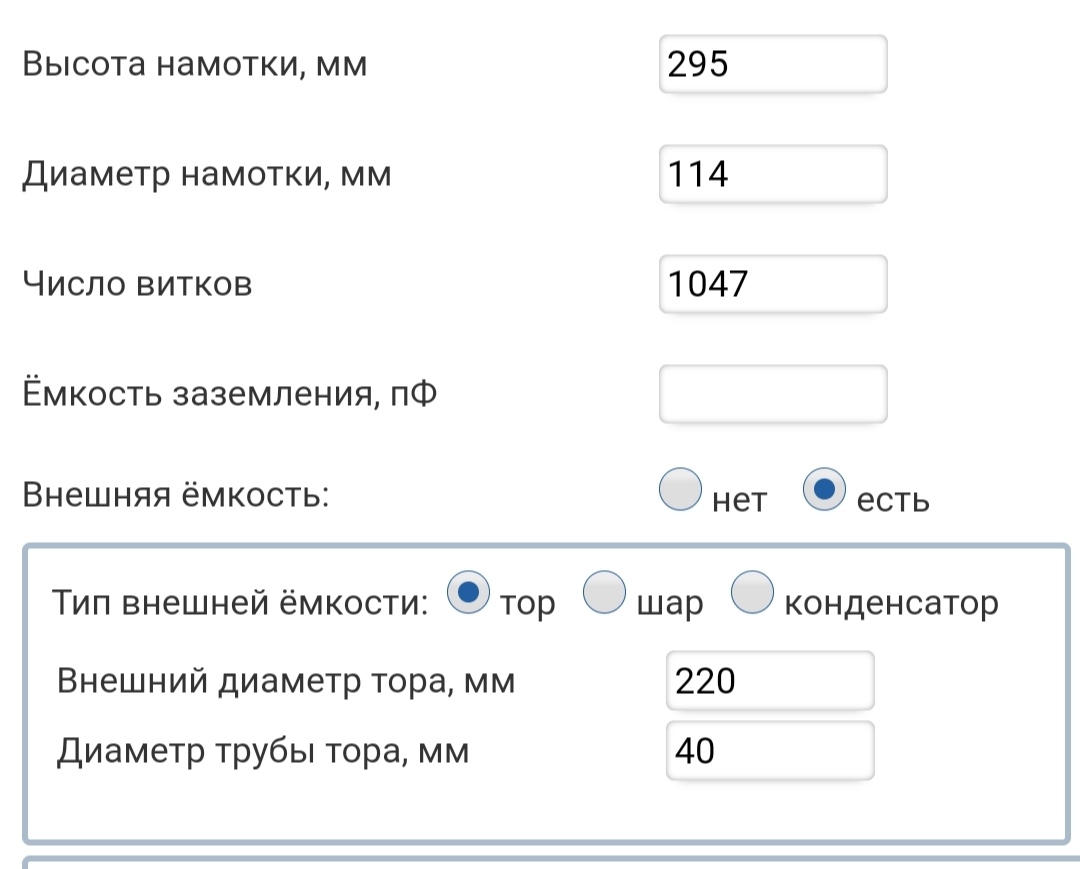The width and height of the screenshot is (1080, 869).
Task: Click the Внешний диаметр тора input
Action: 769,682
